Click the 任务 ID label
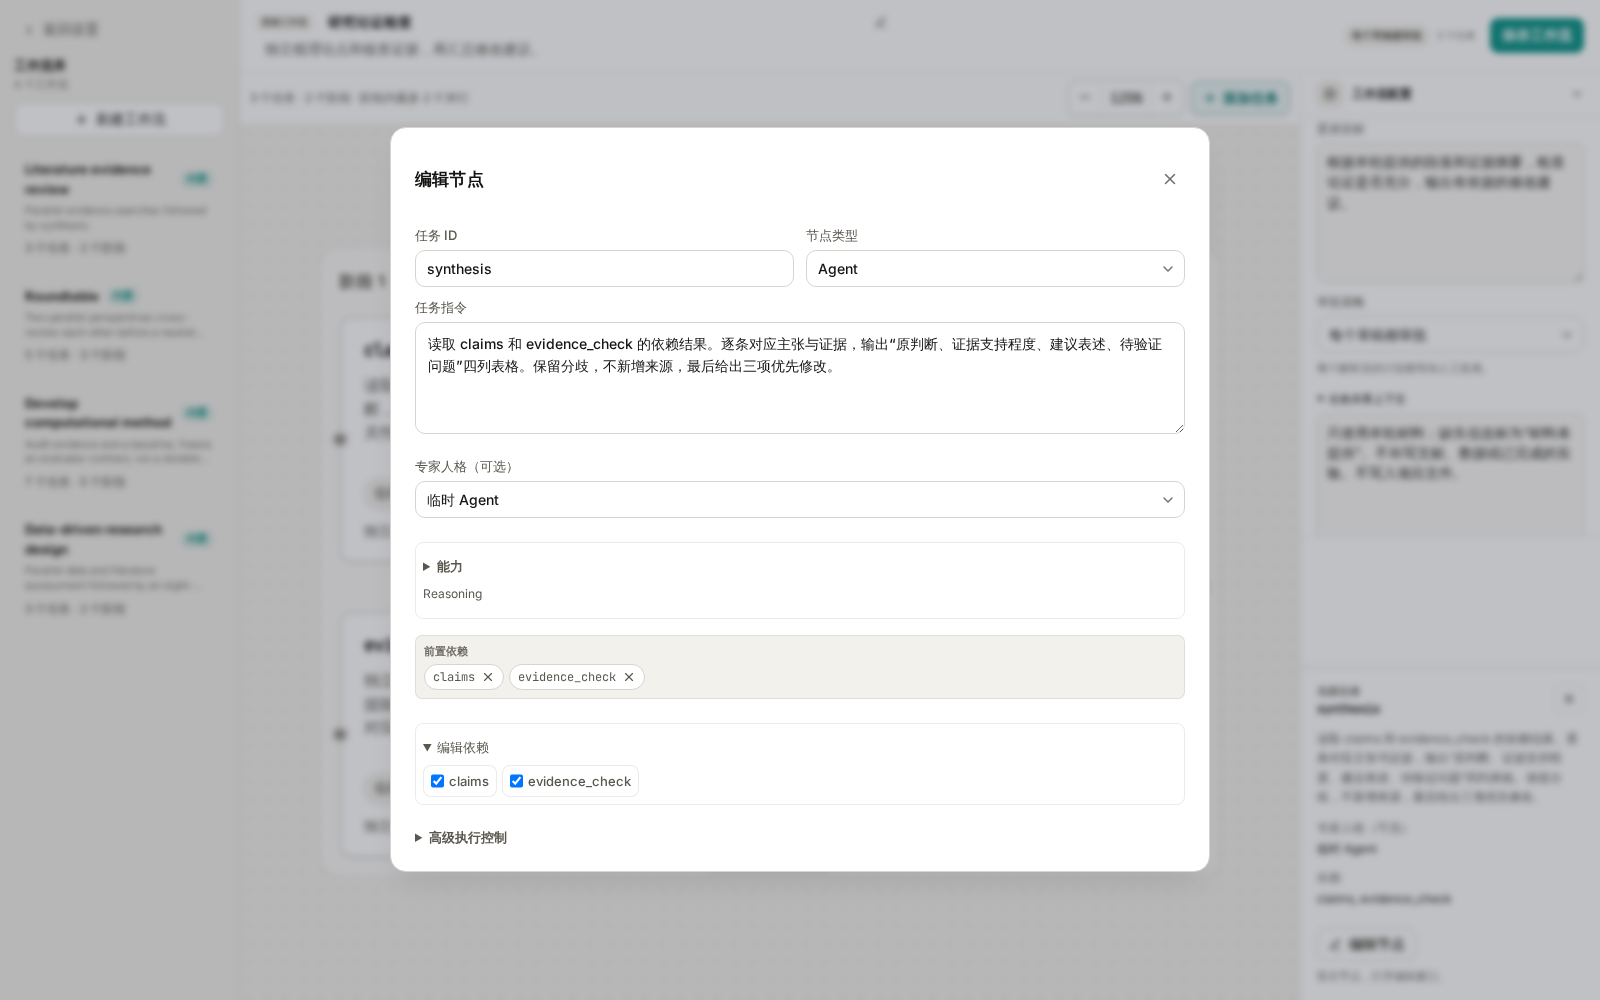This screenshot has height=1000, width=1600. coord(436,236)
